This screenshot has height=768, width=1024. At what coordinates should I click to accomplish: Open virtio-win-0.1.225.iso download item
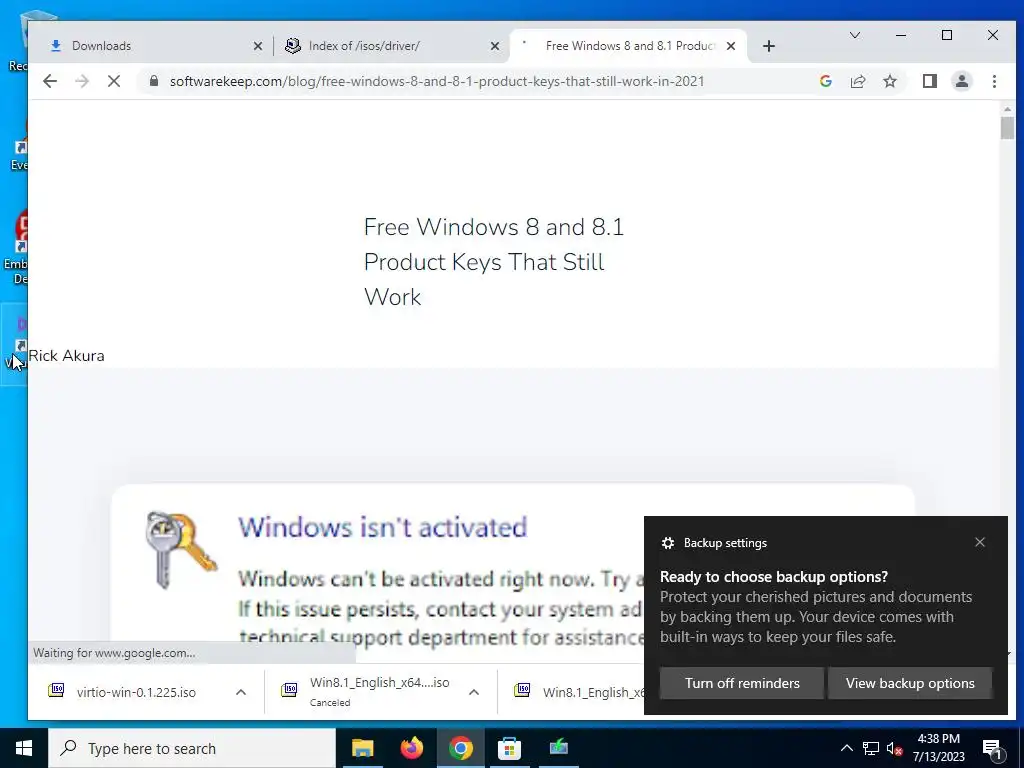136,692
